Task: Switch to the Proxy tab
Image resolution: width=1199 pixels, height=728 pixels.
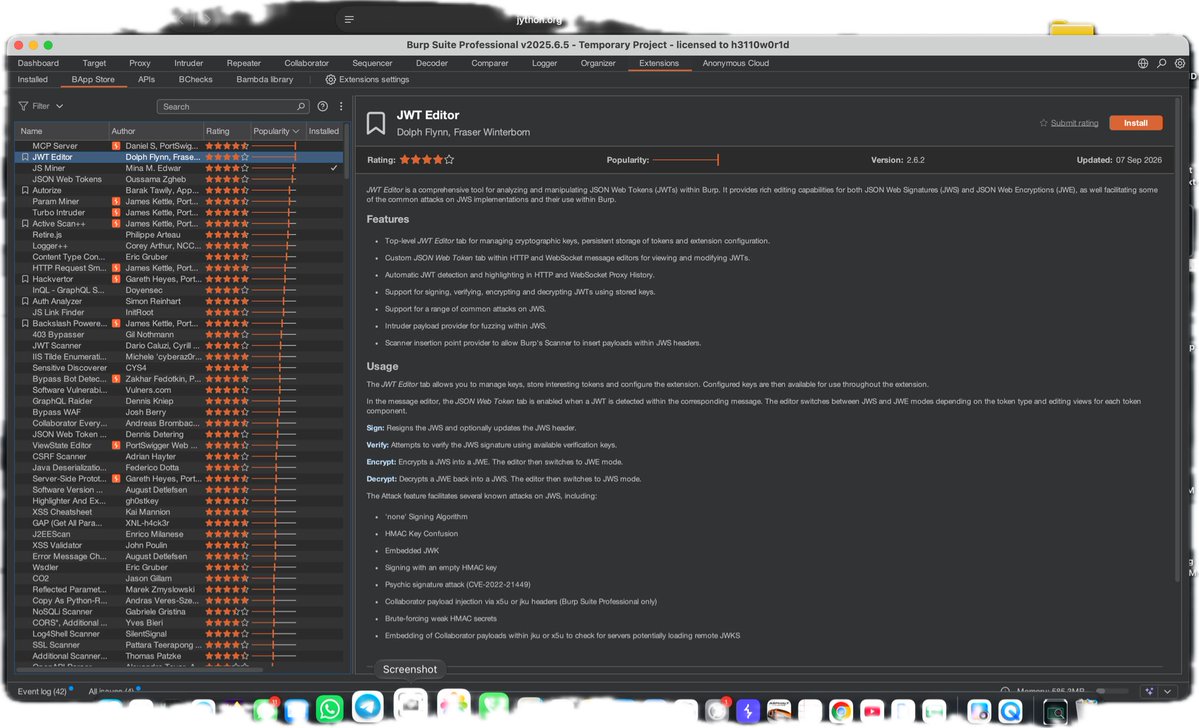Action: (139, 63)
